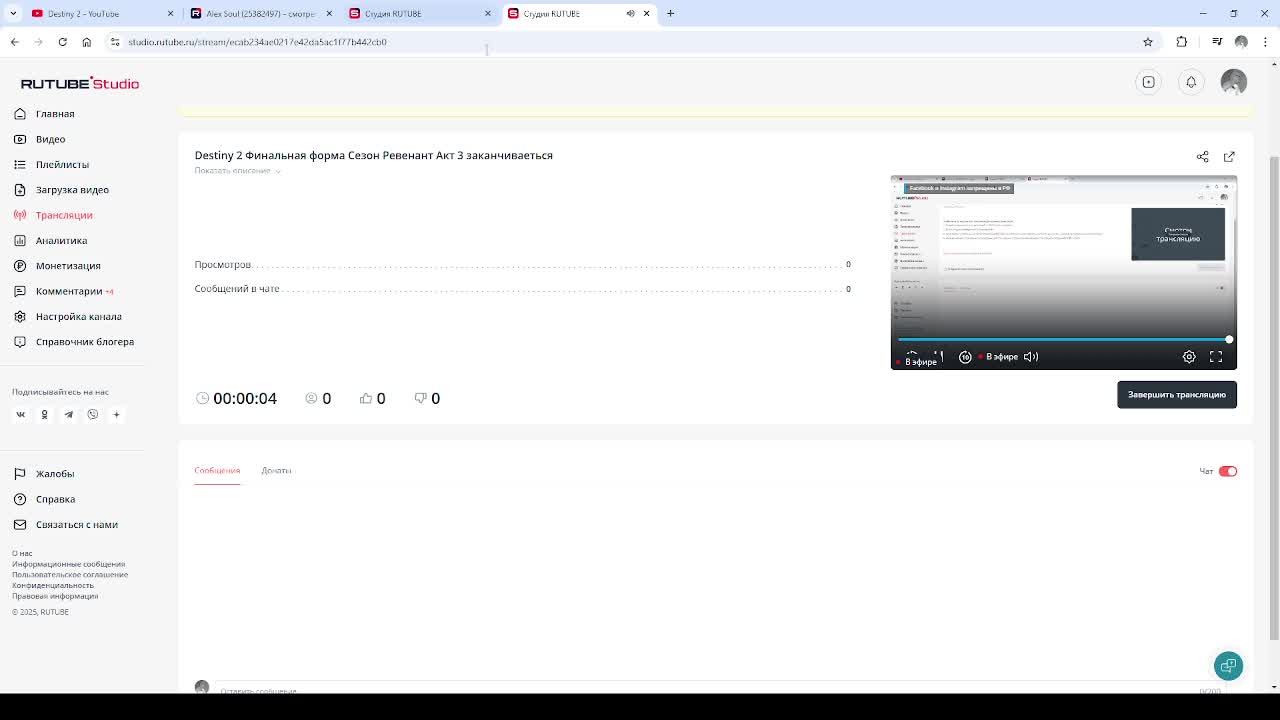Image resolution: width=1280 pixels, height=720 pixels.
Task: Click the Жалобы flag icon
Action: (20, 474)
